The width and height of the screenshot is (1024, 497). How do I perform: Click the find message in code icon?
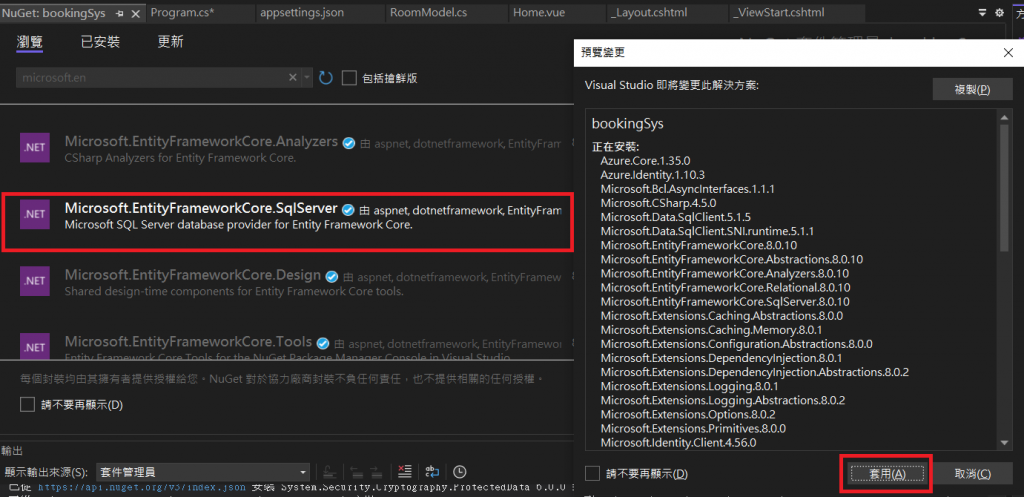330,472
